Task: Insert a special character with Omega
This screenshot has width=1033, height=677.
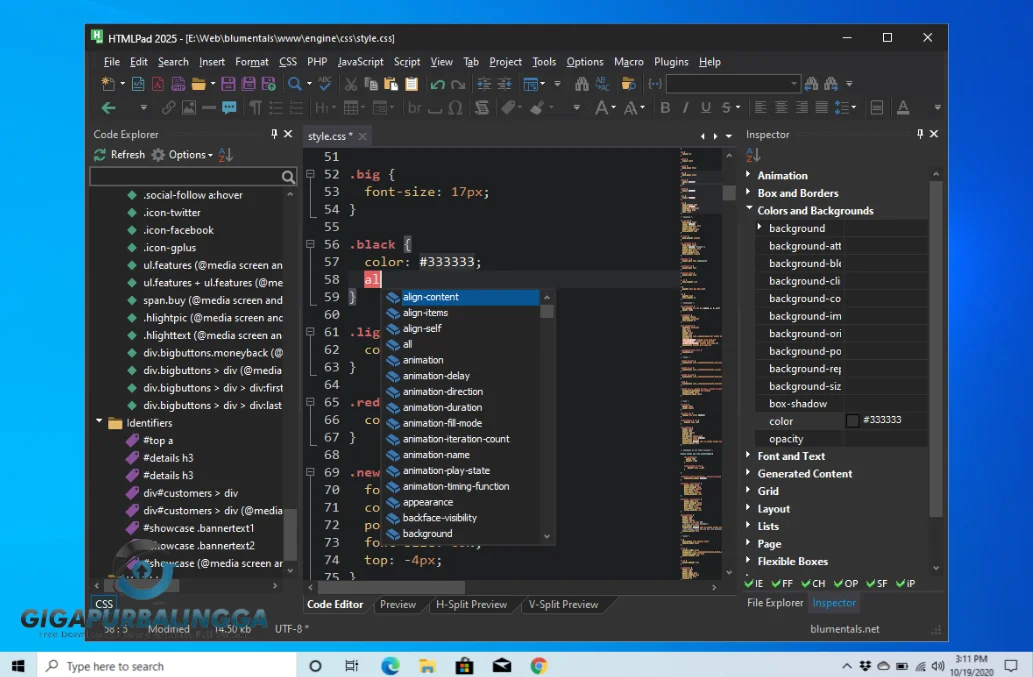Action: (455, 107)
